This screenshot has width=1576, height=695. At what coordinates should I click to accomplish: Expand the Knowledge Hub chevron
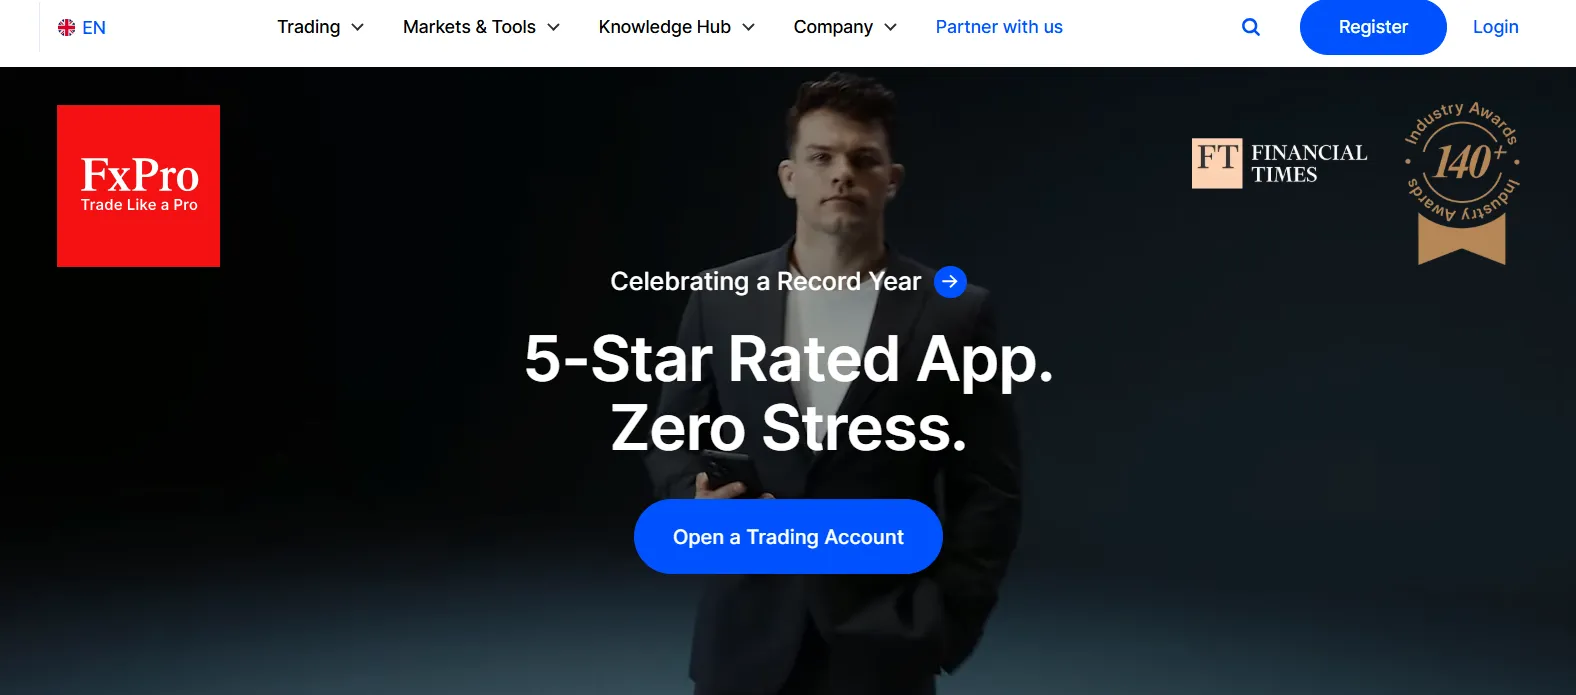pyautogui.click(x=748, y=27)
